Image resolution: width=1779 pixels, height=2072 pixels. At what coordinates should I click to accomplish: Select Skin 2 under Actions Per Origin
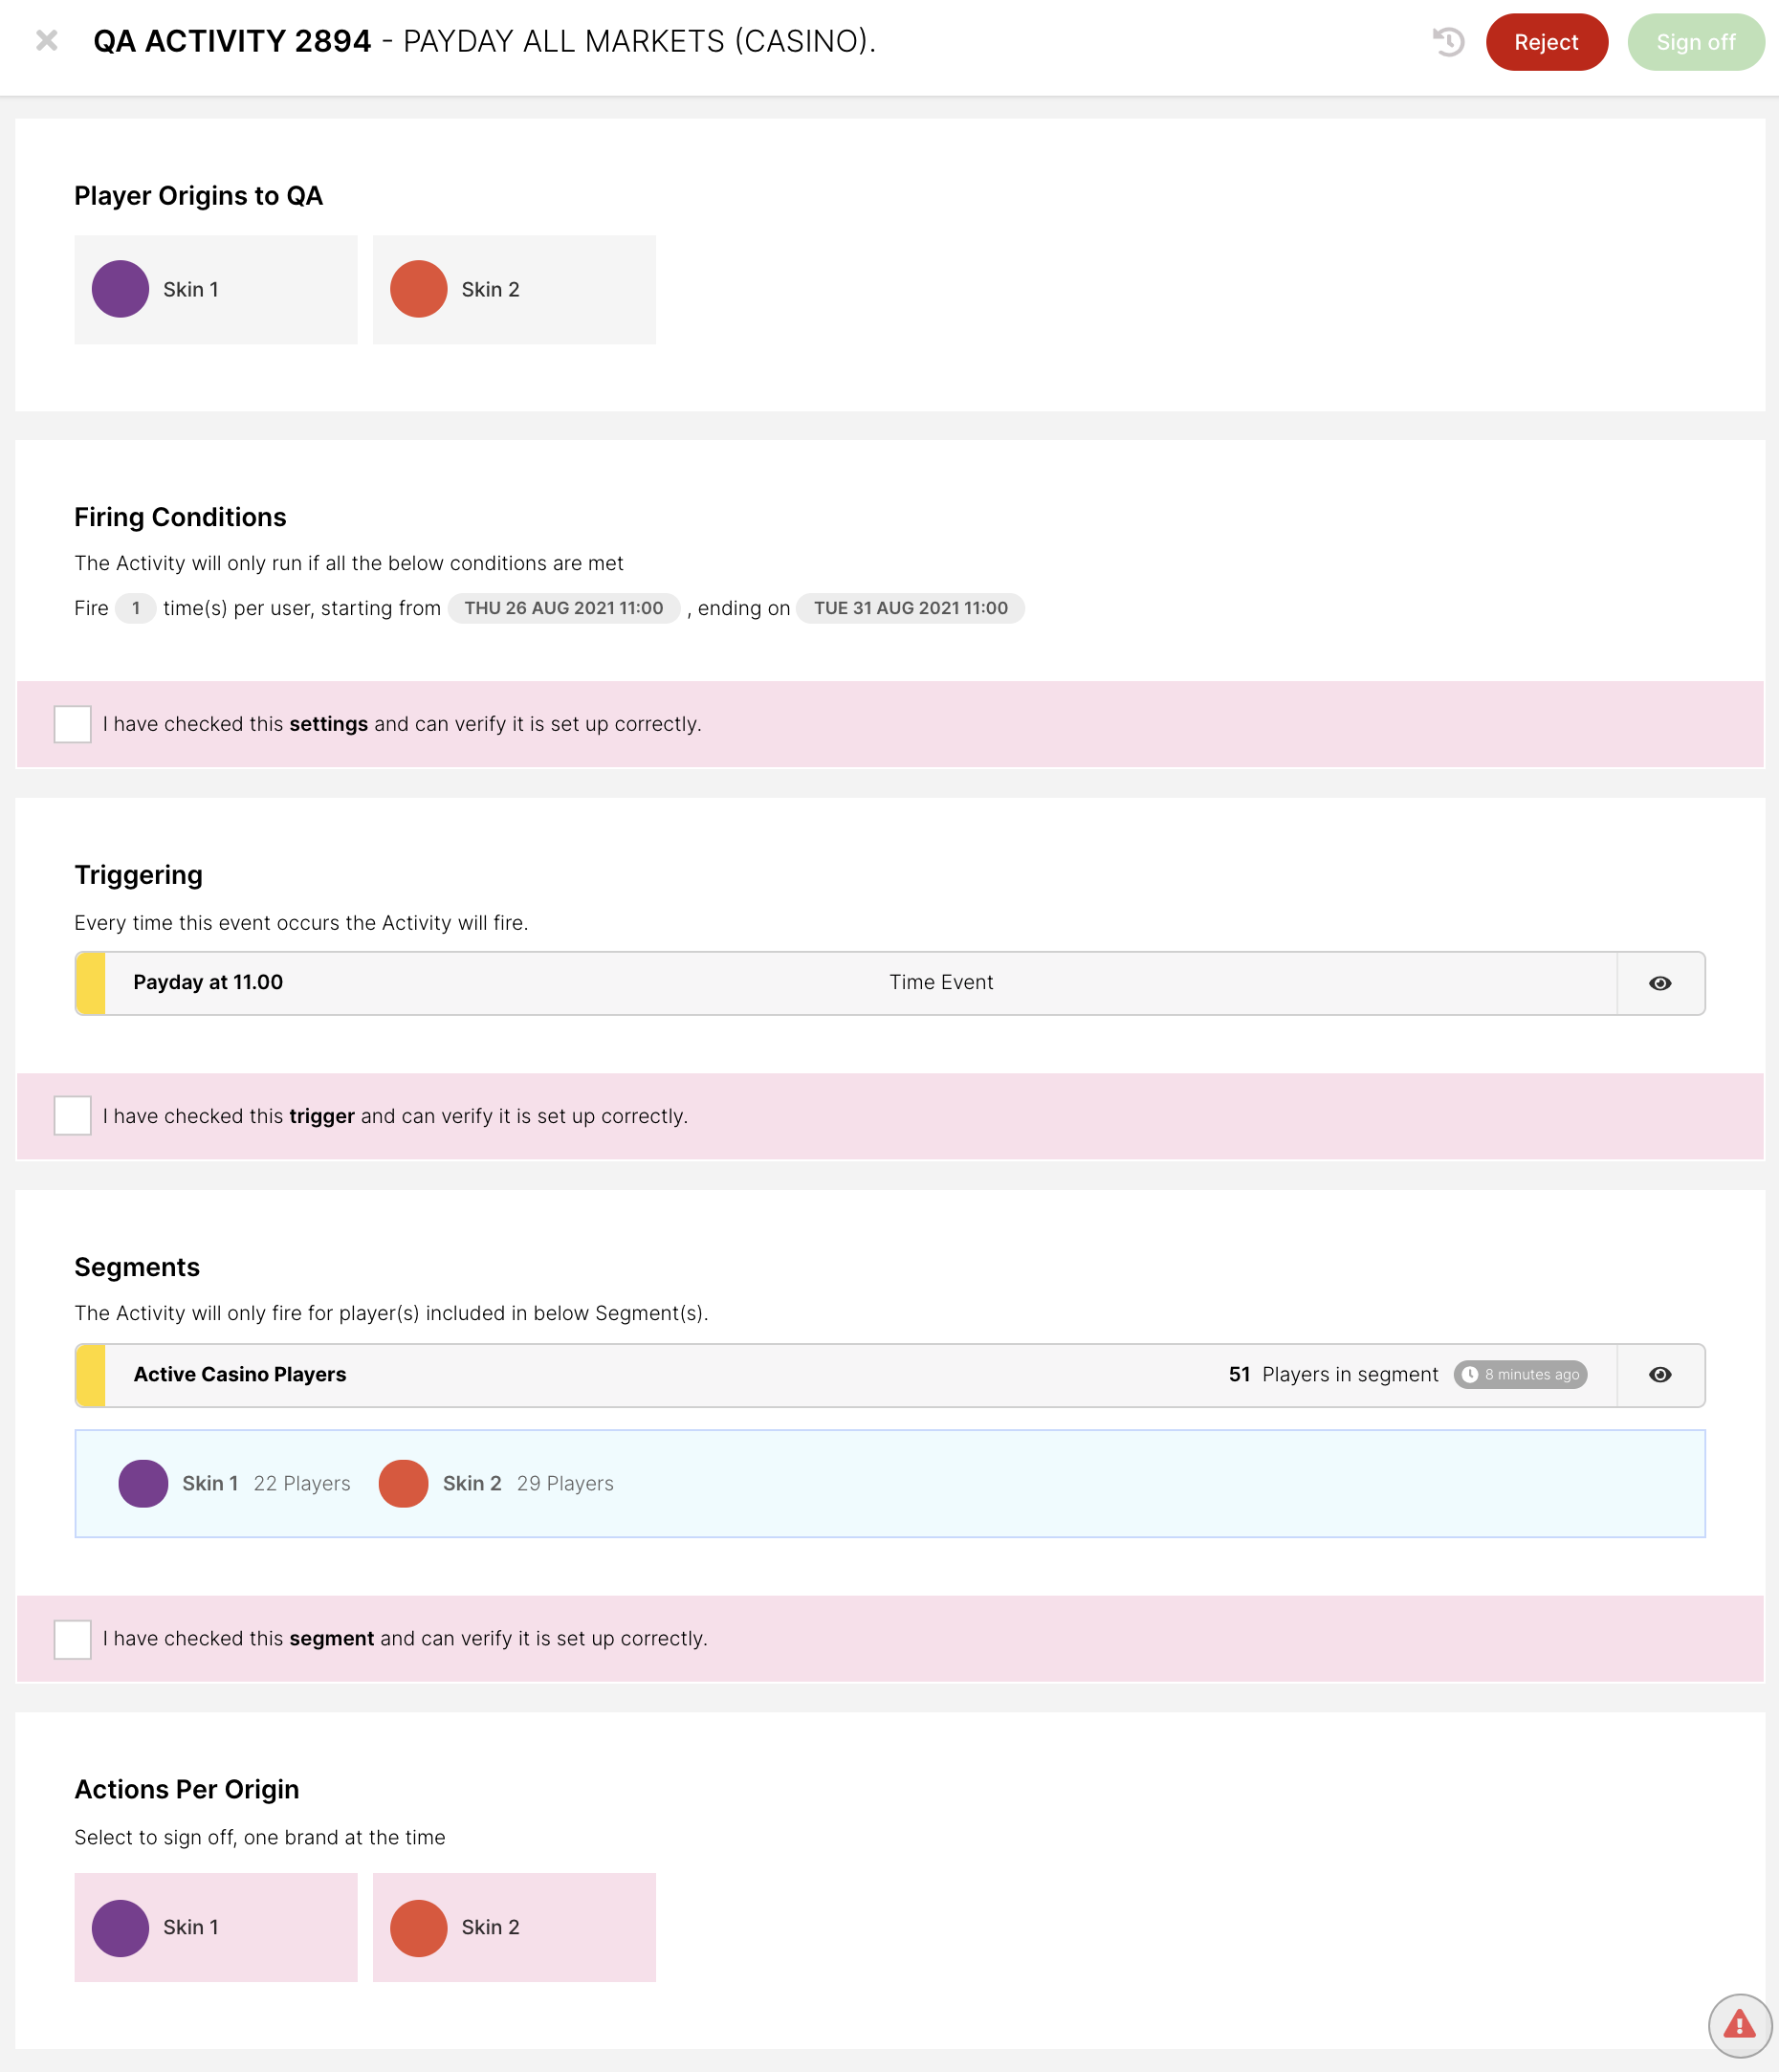pyautogui.click(x=514, y=1927)
